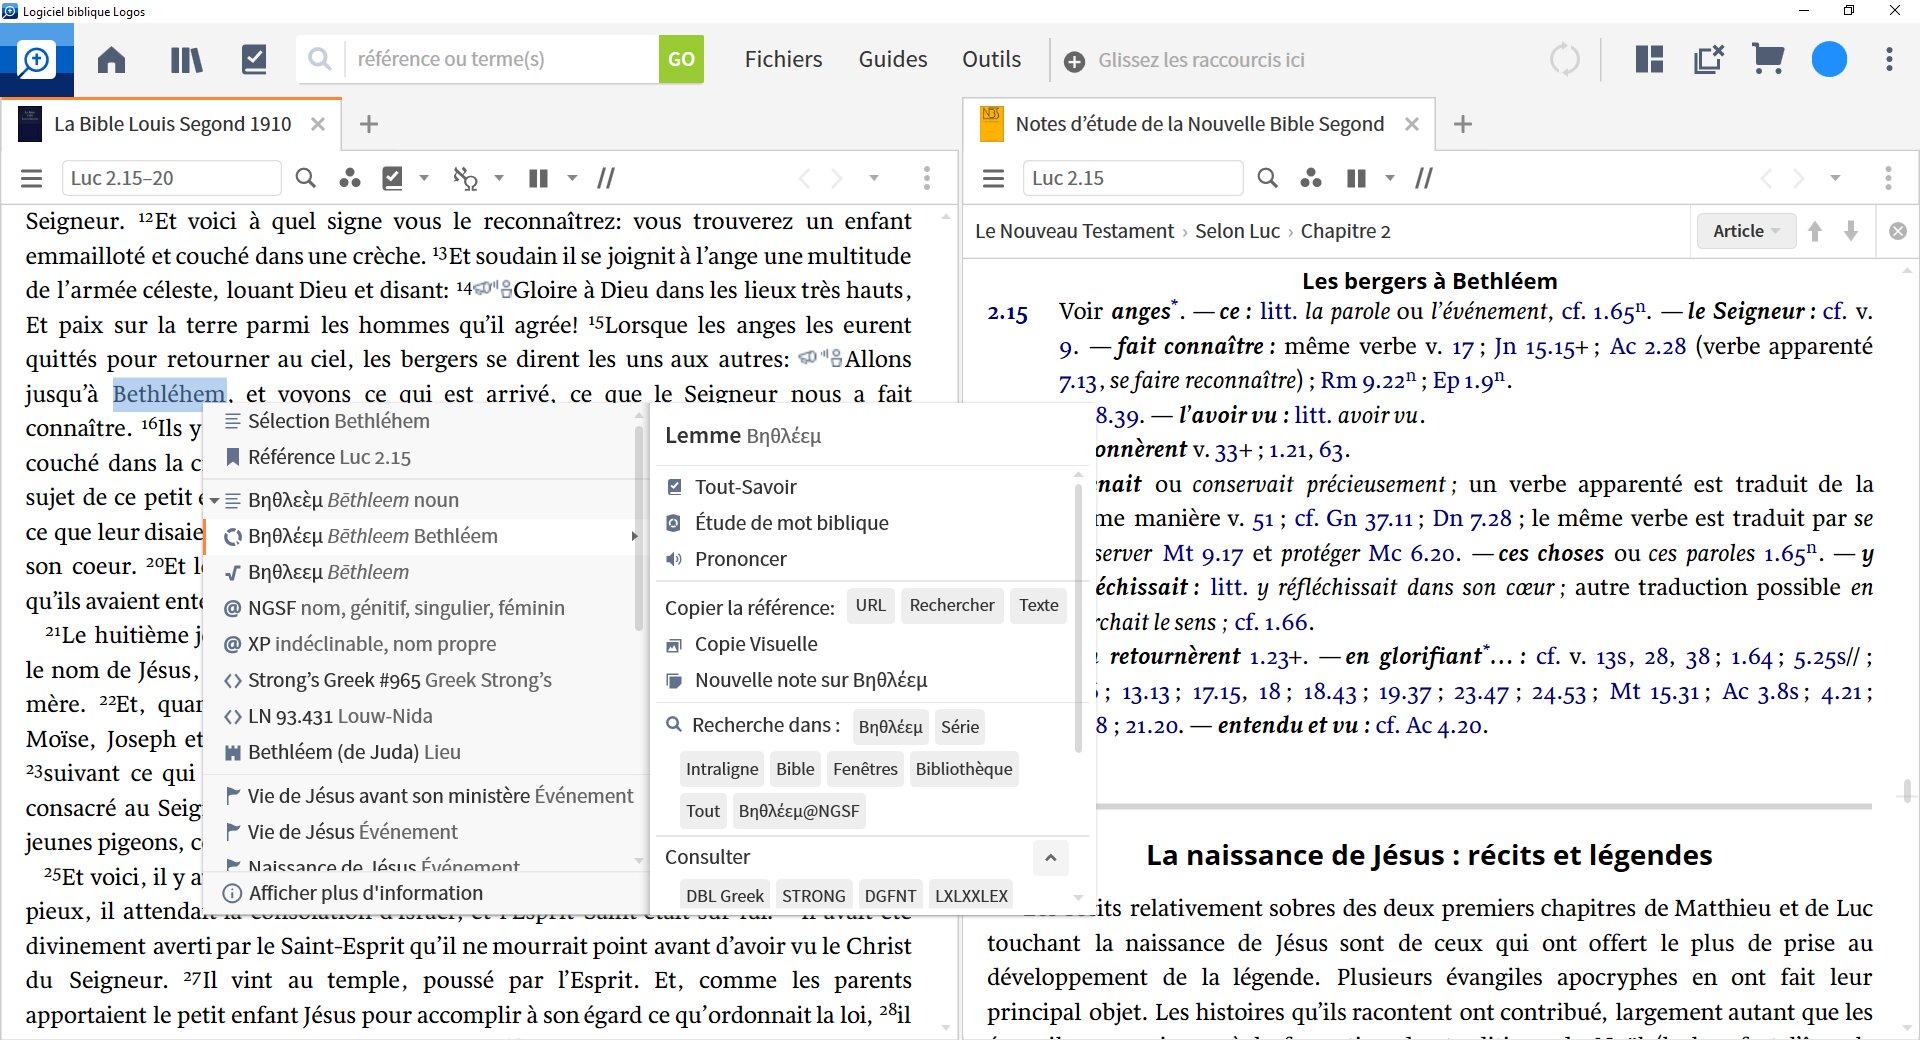Open the Fichiers menu
The image size is (1920, 1040).
point(783,60)
